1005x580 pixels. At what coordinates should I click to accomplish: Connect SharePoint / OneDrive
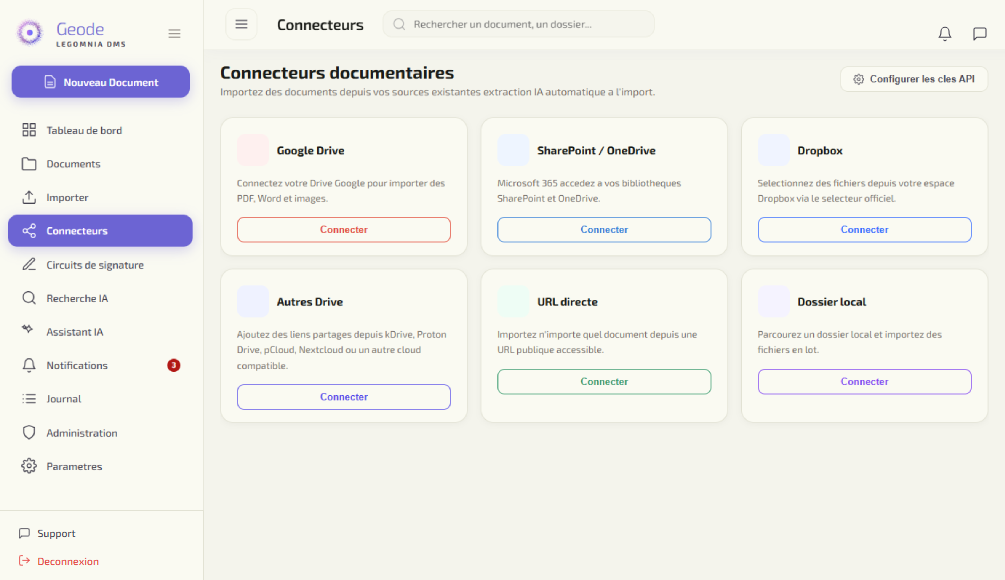coord(604,229)
